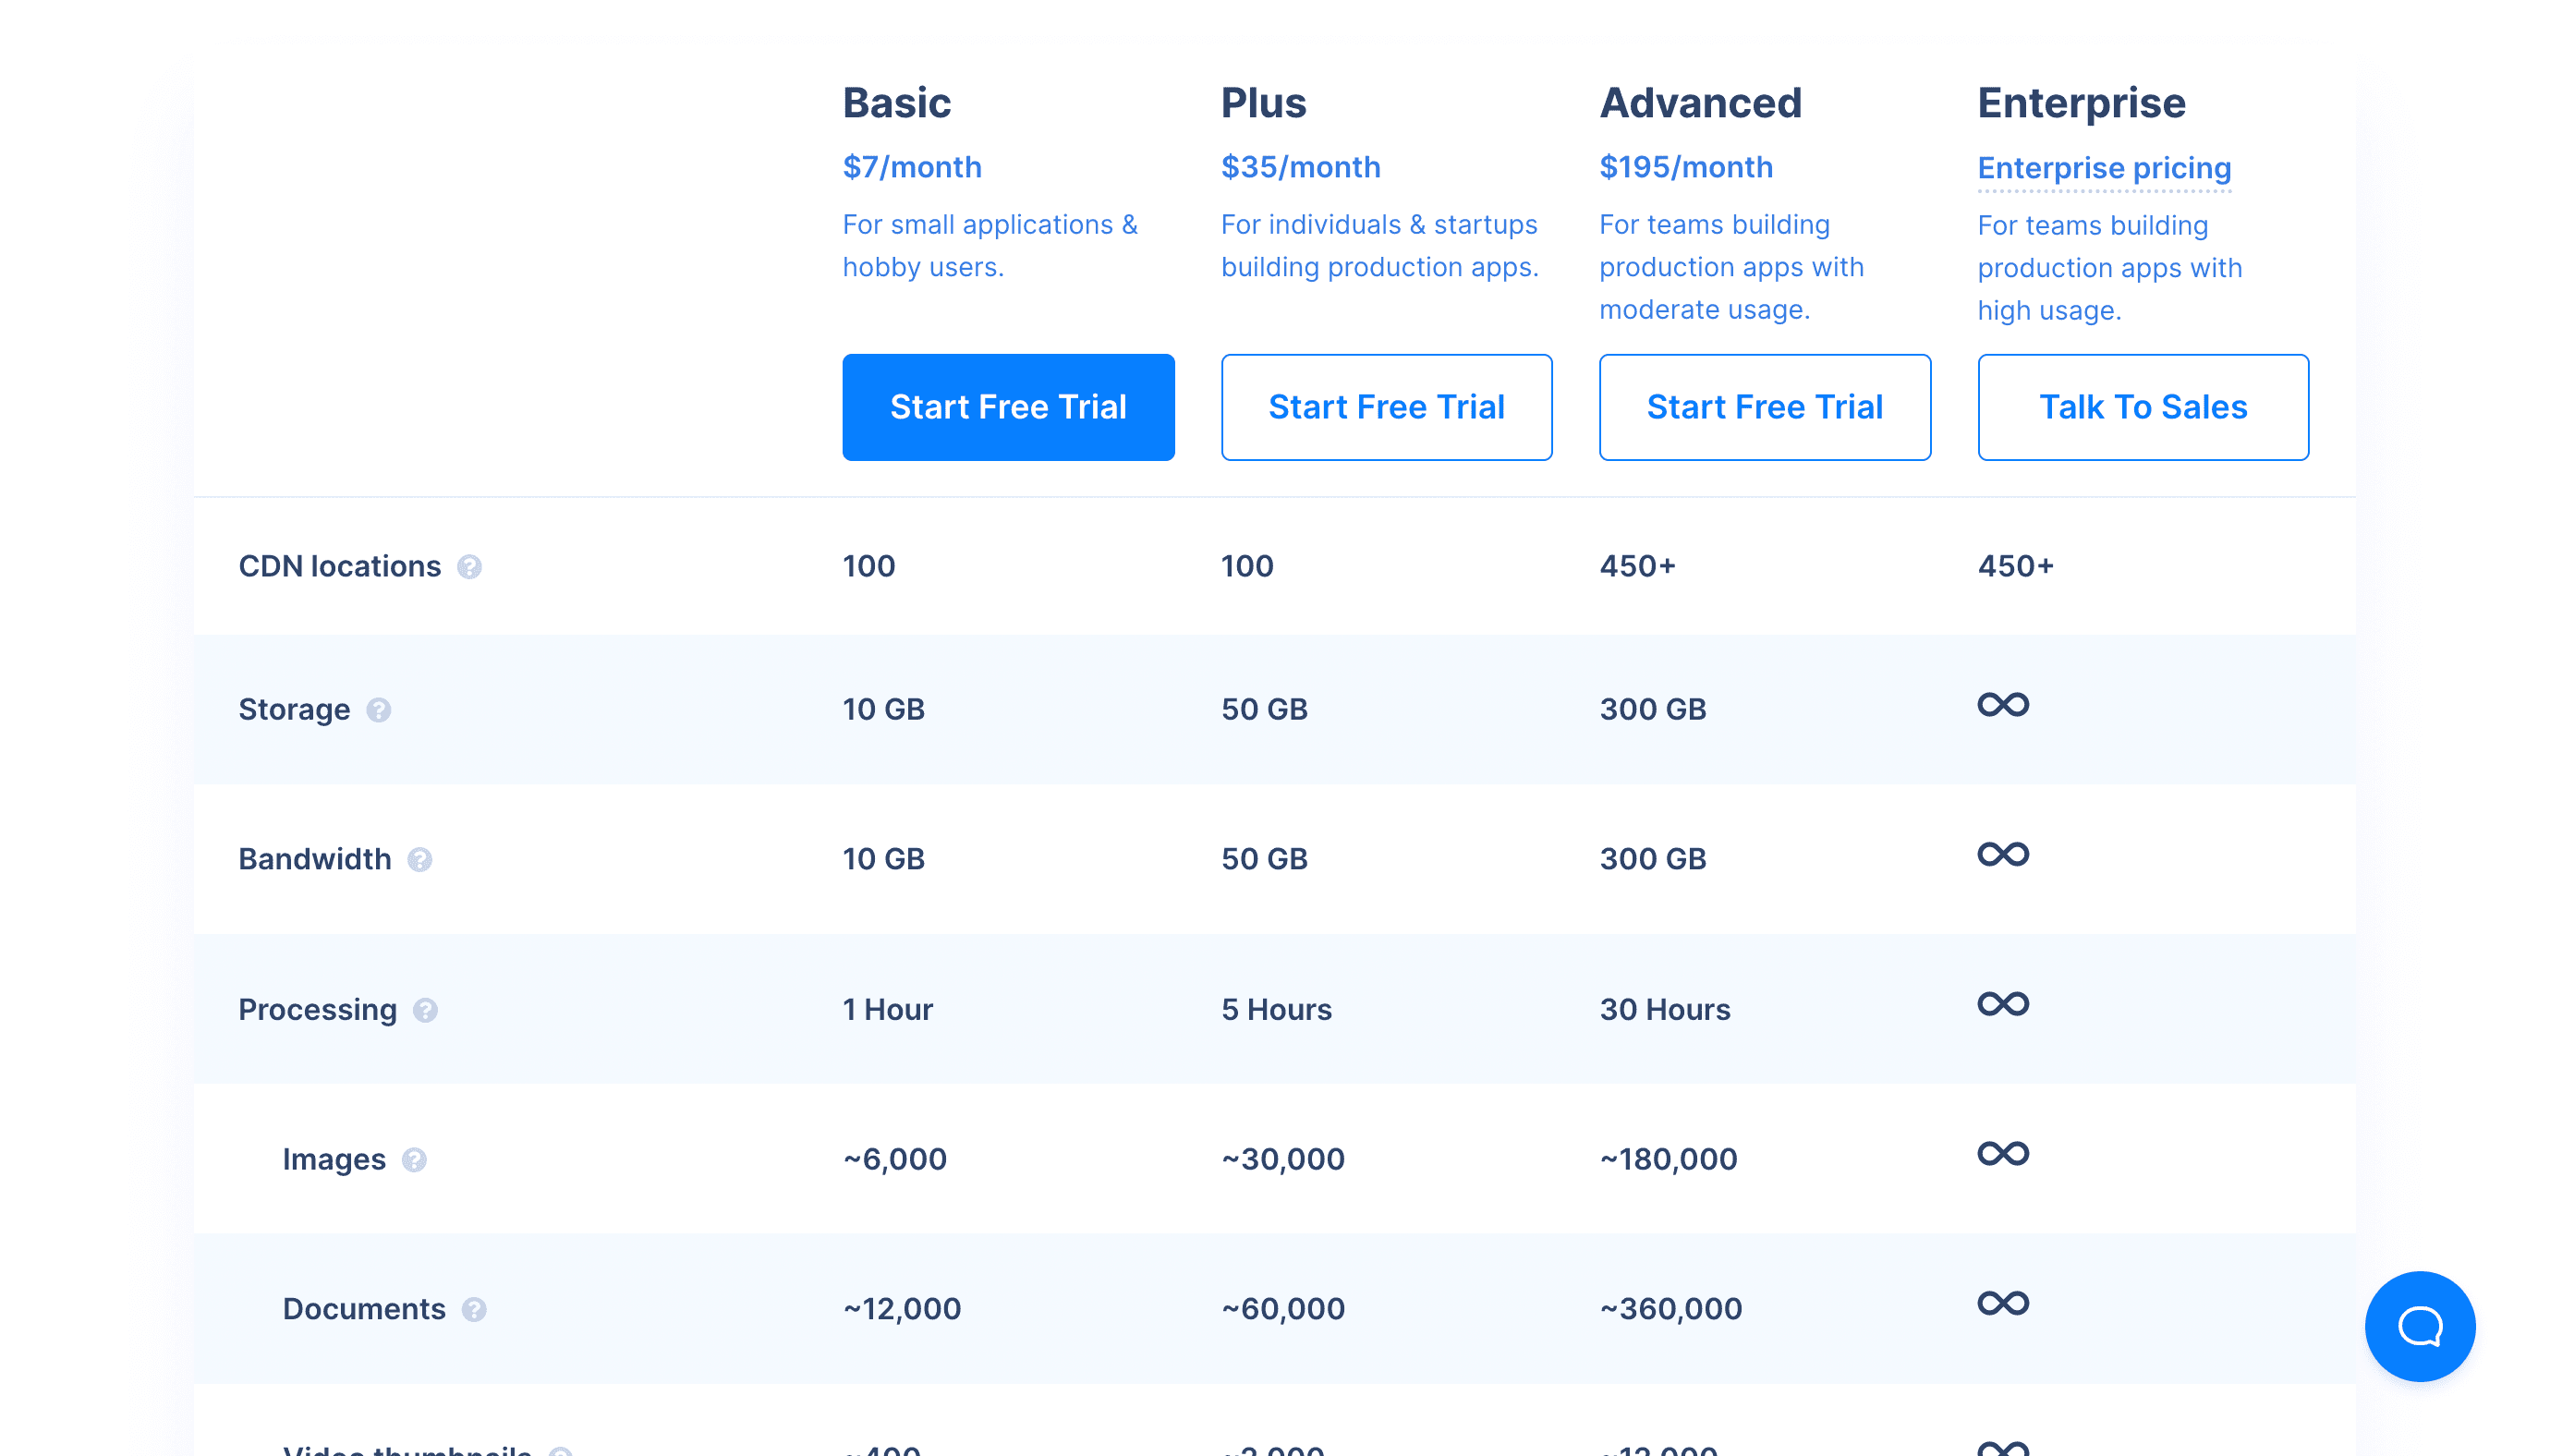Click the 5 Hours processing value

pyautogui.click(x=1276, y=1010)
